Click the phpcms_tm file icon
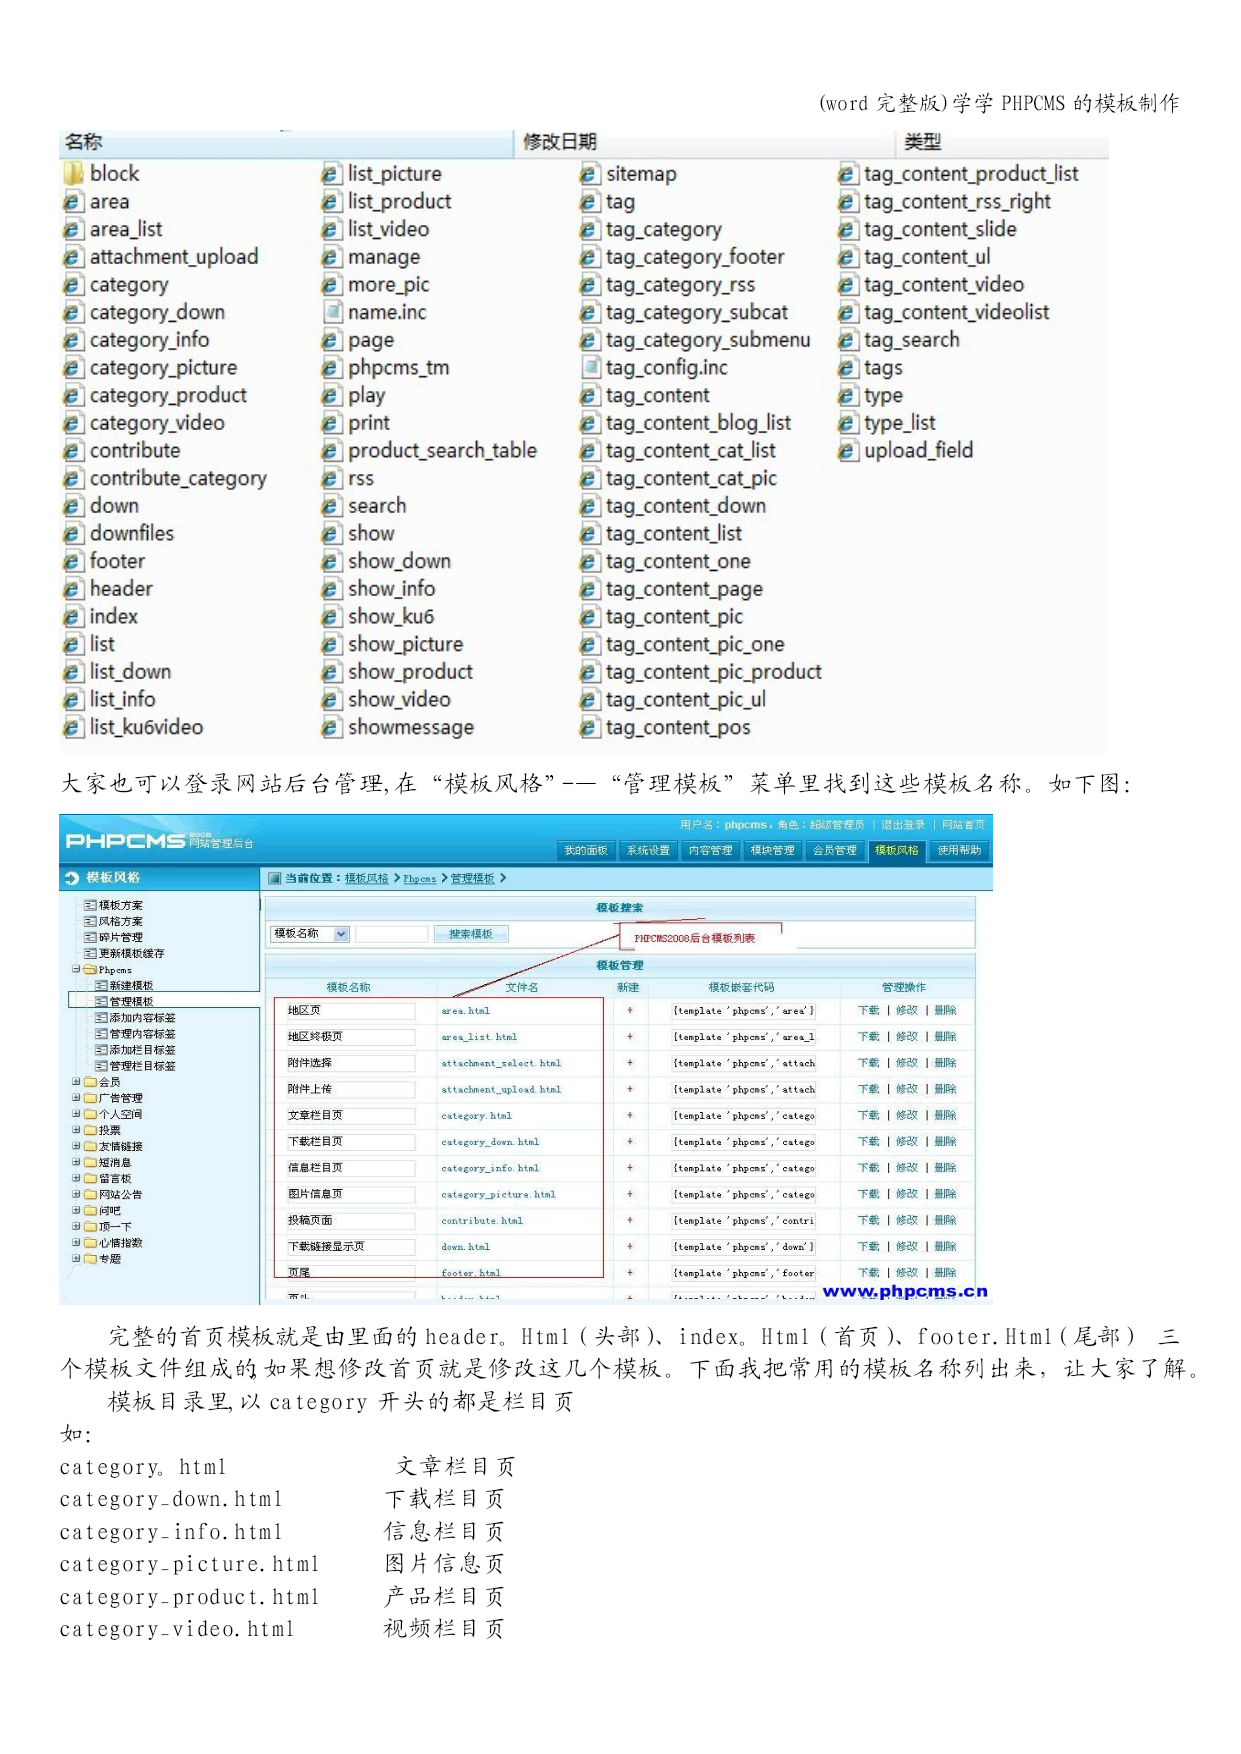This screenshot has height=1754, width=1241. [x=332, y=368]
